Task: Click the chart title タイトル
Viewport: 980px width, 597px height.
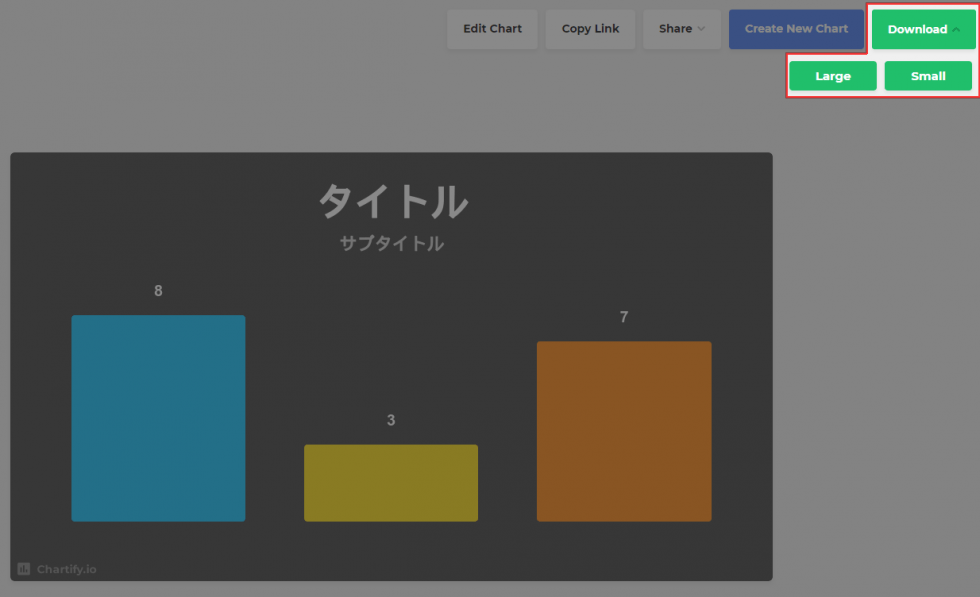Action: (391, 202)
